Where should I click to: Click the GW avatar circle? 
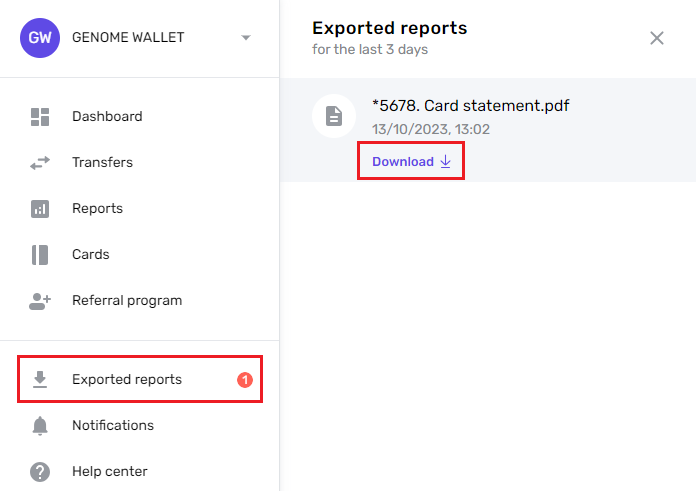(40, 38)
